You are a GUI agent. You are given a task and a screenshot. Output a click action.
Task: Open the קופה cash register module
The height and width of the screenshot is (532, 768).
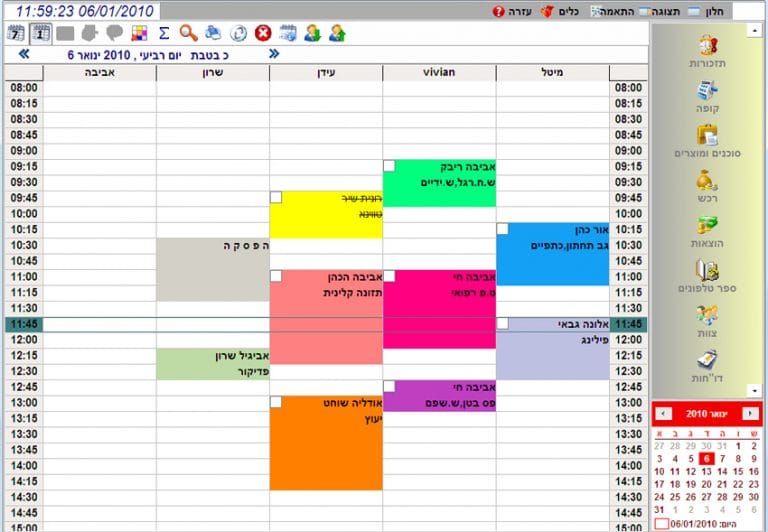[x=708, y=96]
